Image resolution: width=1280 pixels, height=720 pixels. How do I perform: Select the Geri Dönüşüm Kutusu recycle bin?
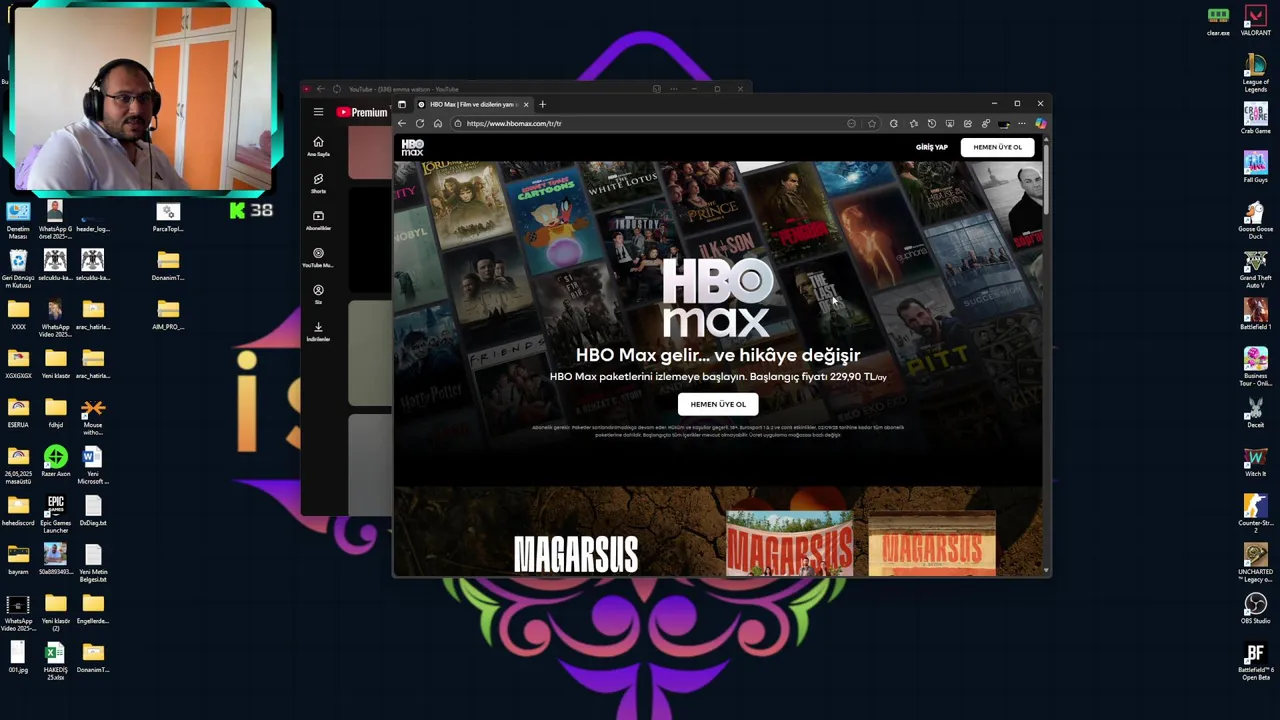point(18,268)
